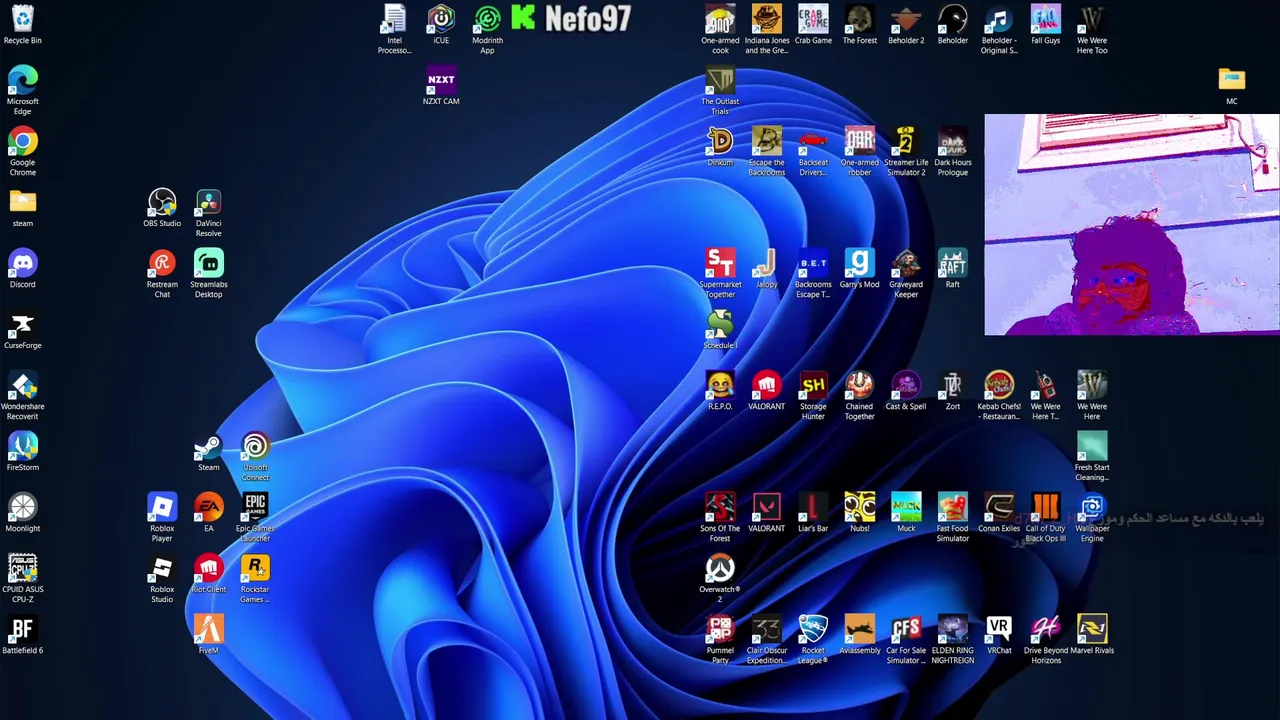Open the Conan Exiles shortcut

pos(999,513)
